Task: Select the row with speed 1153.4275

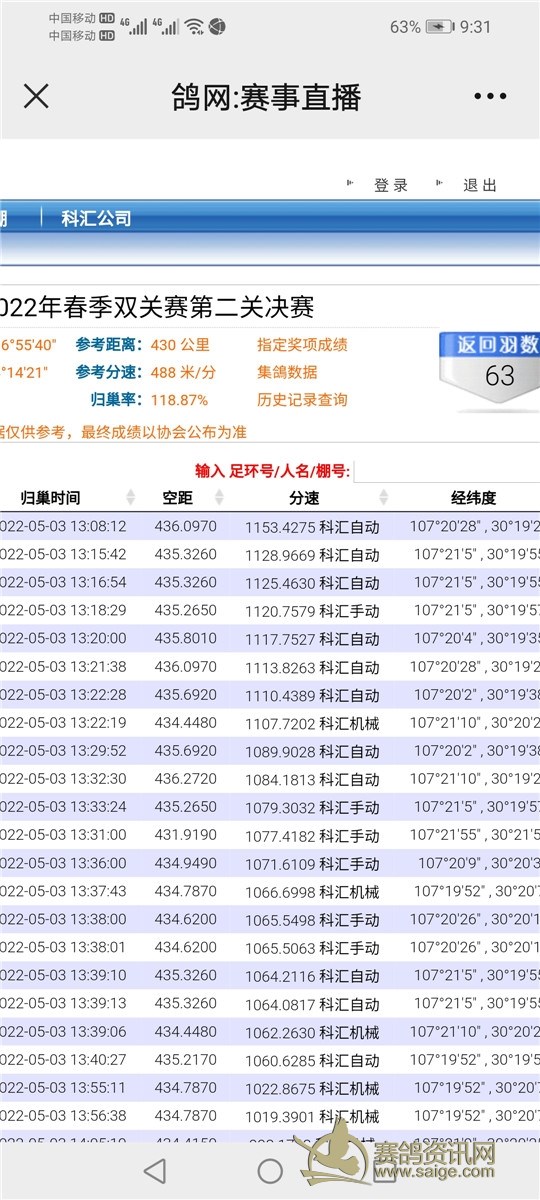Action: (x=270, y=526)
